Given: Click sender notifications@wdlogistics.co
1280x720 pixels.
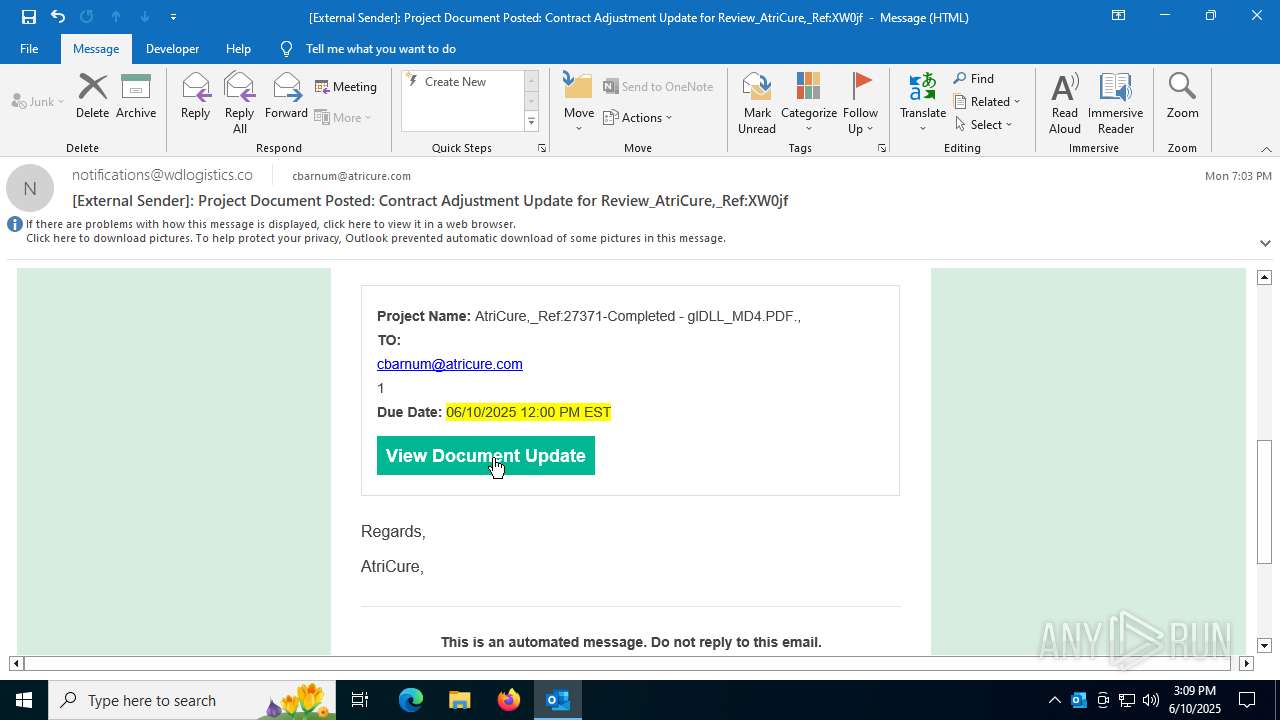Looking at the screenshot, I should tap(162, 175).
